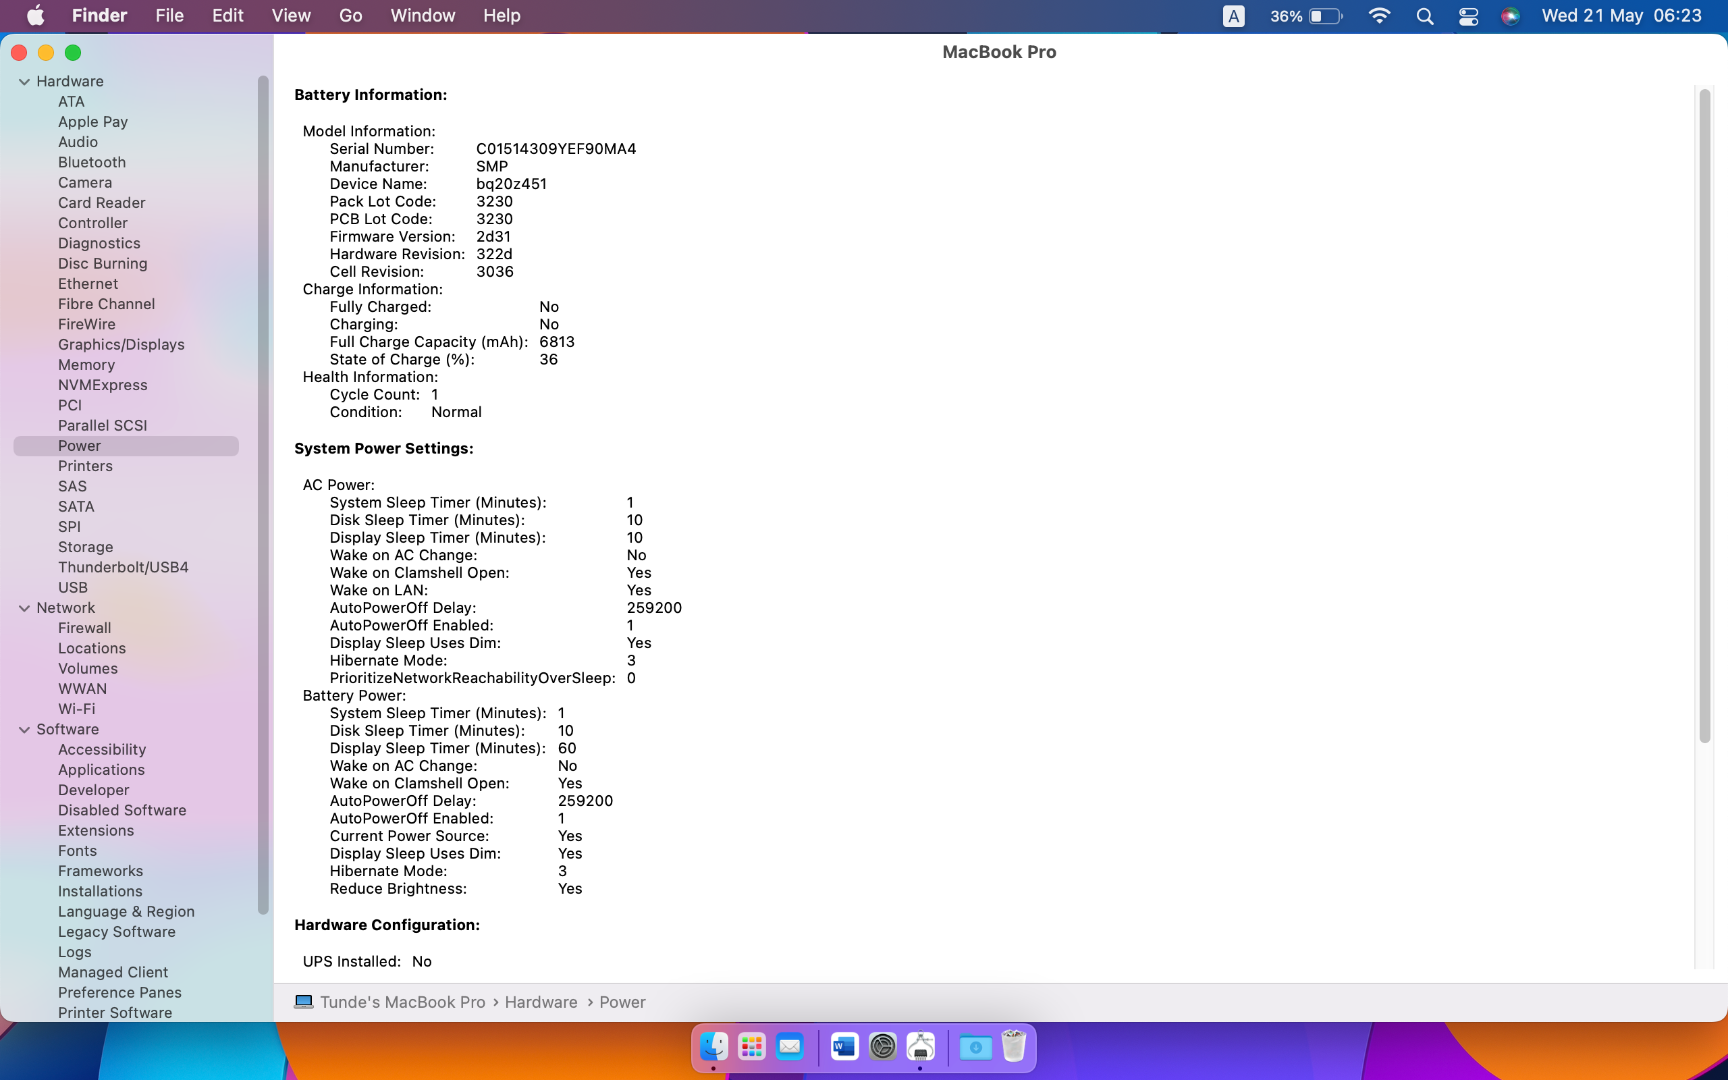
Task: Launch the Mail app from Dock
Action: pyautogui.click(x=790, y=1047)
